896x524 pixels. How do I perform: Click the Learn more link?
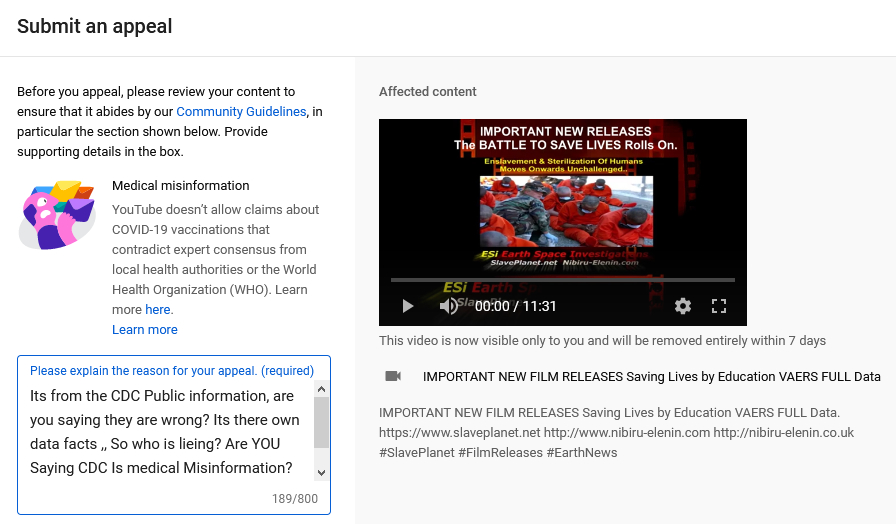point(145,330)
